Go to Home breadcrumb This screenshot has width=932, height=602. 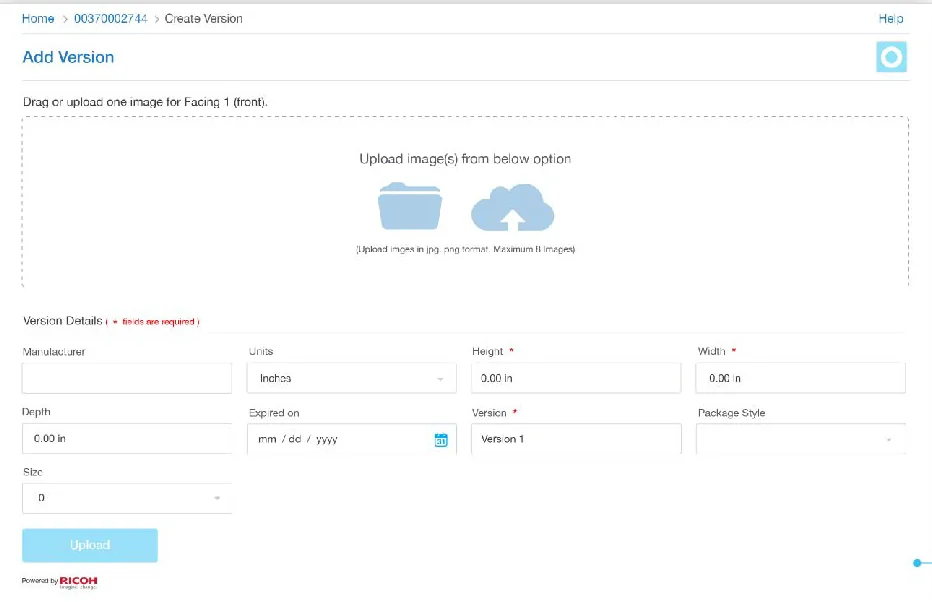[38, 18]
